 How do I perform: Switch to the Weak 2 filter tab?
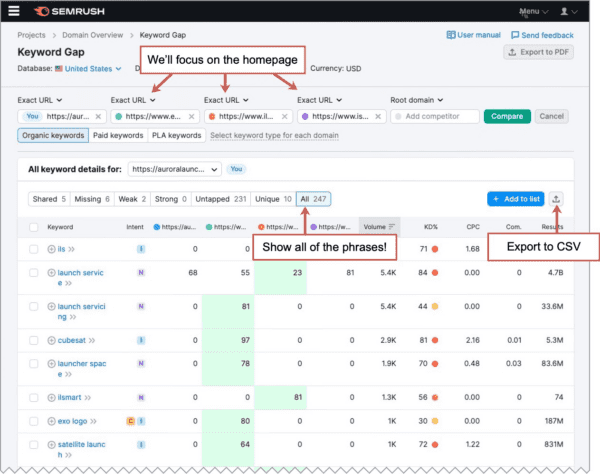(132, 199)
